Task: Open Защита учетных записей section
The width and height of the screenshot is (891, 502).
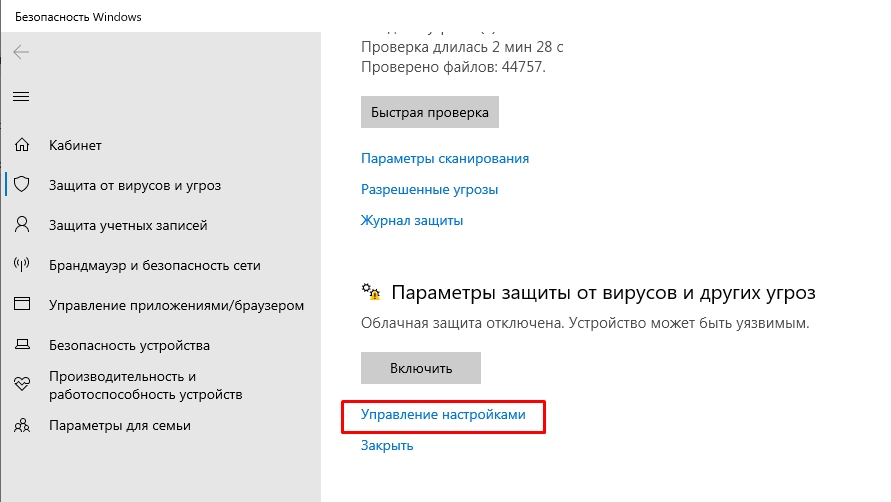Action: coord(128,225)
